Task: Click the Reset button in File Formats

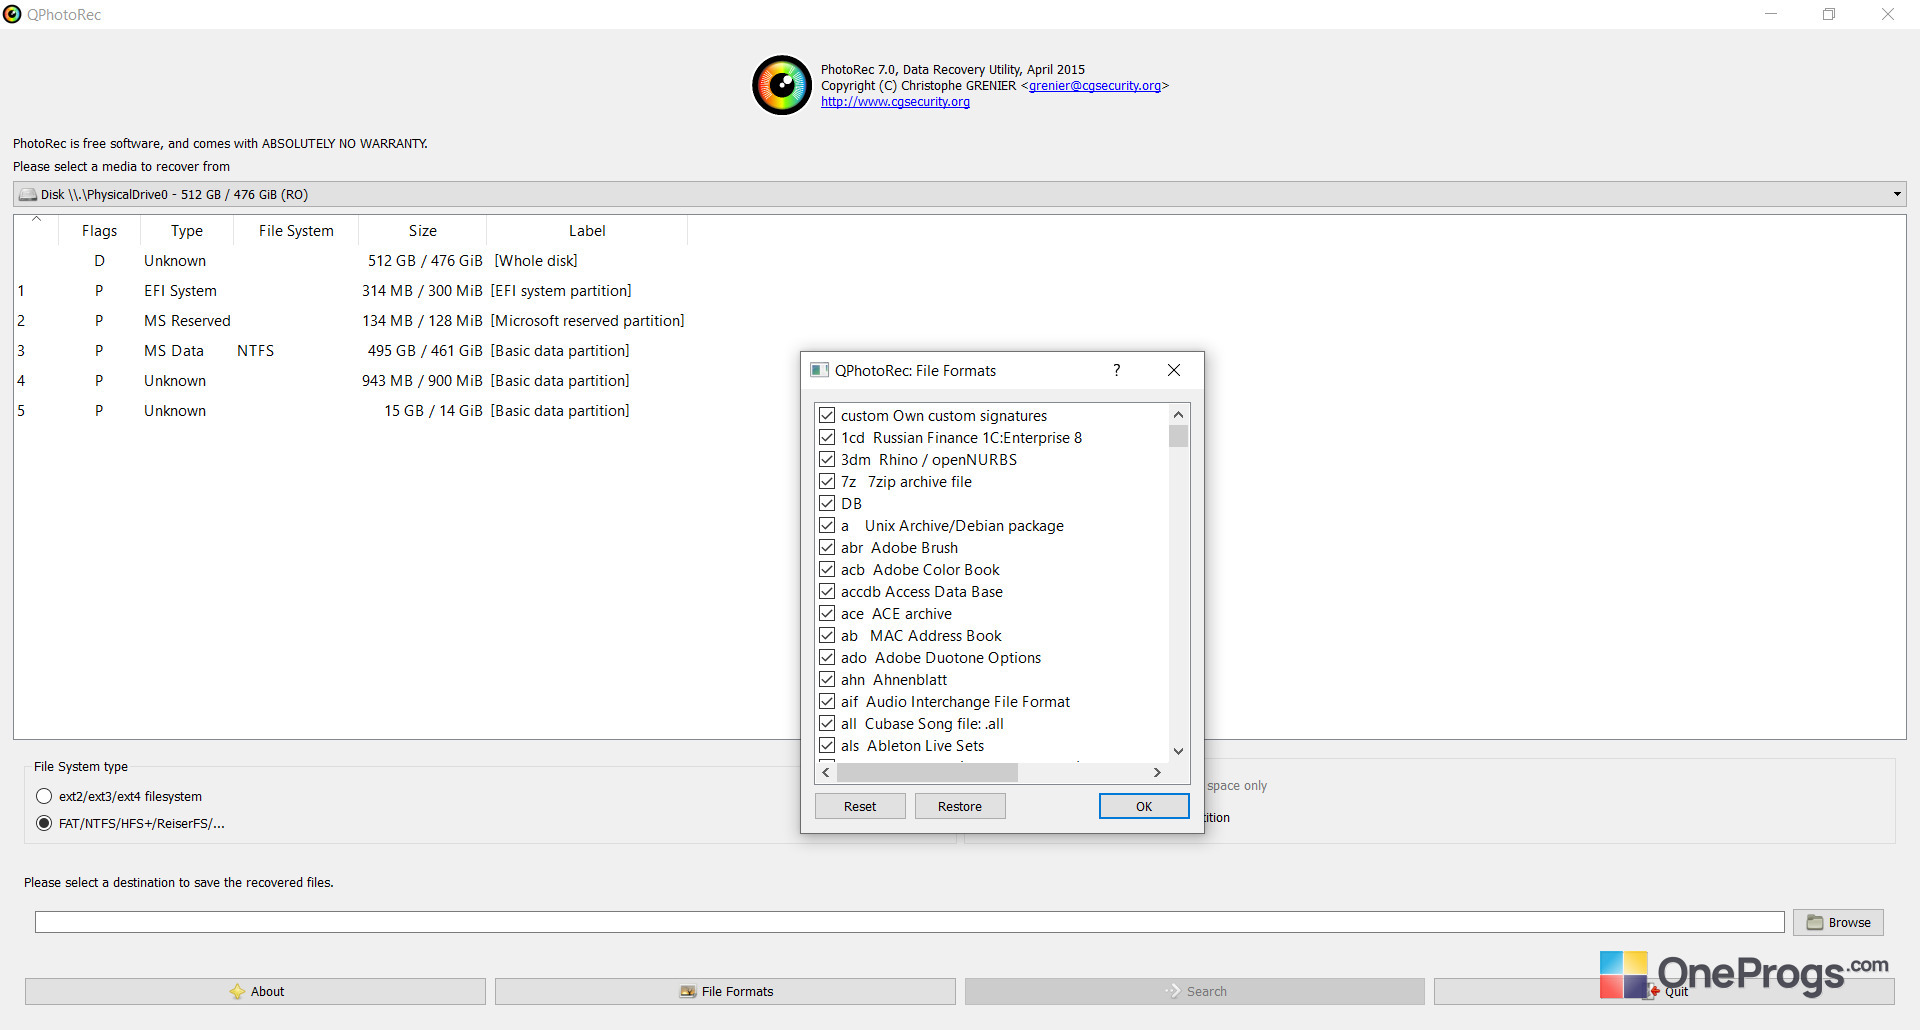Action: [860, 806]
